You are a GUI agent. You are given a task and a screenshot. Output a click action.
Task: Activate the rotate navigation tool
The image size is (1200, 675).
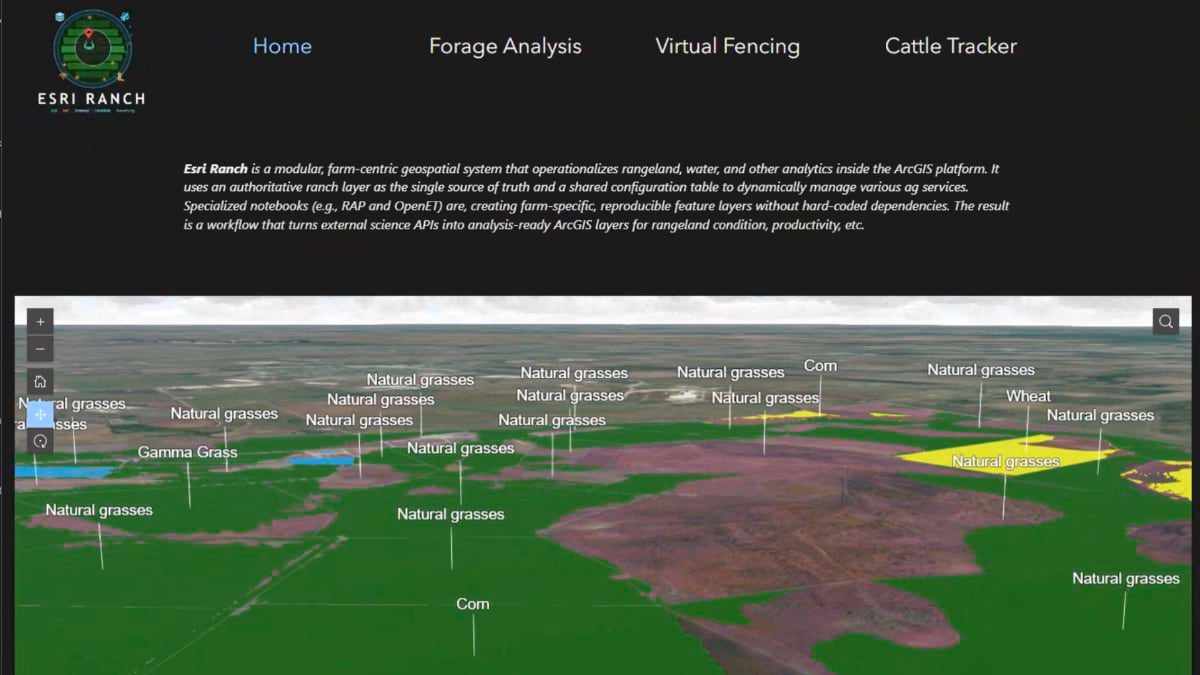[40, 441]
